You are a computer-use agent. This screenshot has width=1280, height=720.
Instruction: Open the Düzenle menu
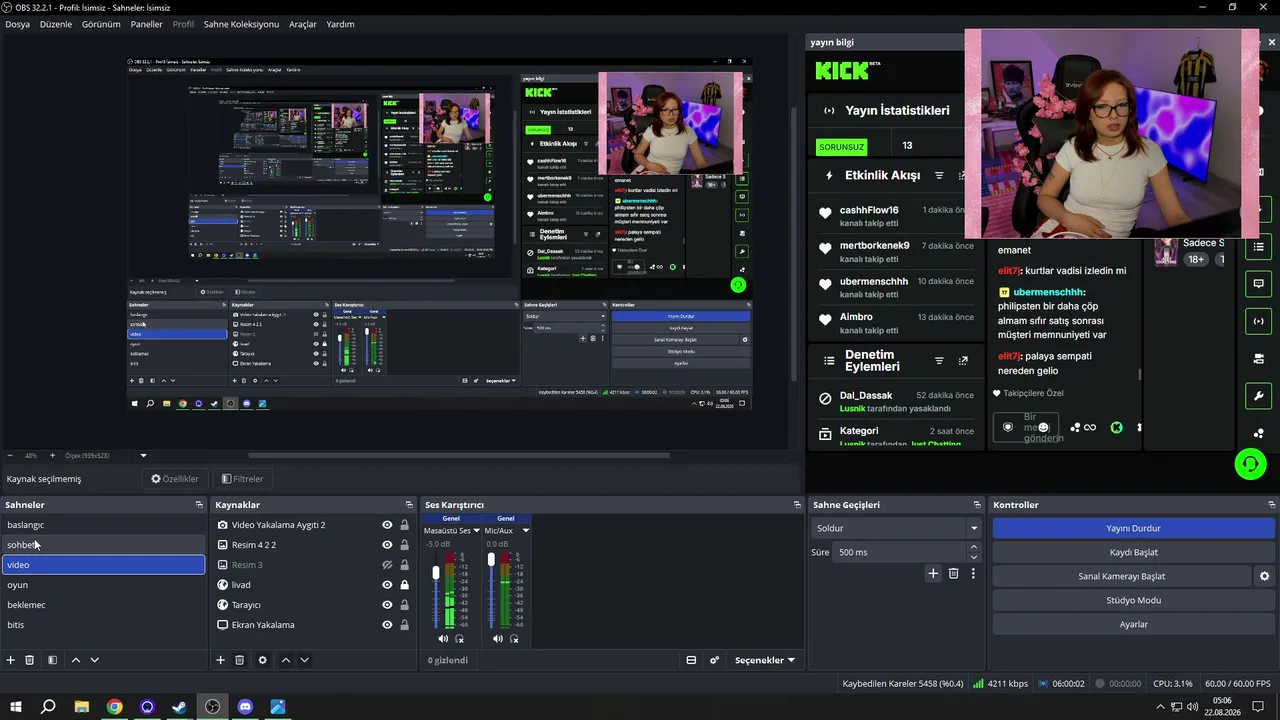[56, 24]
